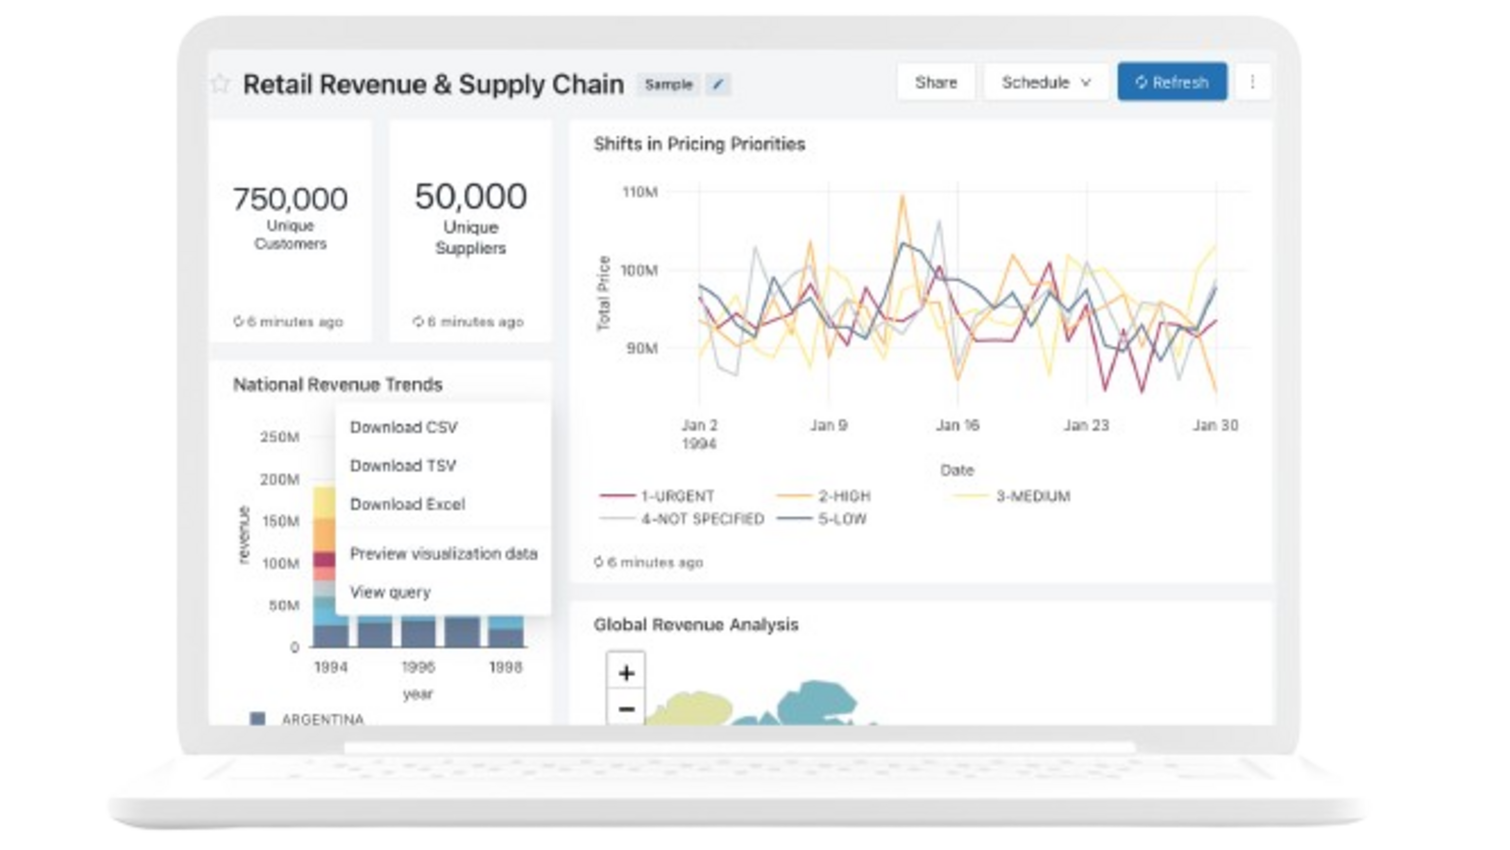The height and width of the screenshot is (850, 1510).
Task: Click the Jan 16 date axis label
Action: (x=957, y=425)
